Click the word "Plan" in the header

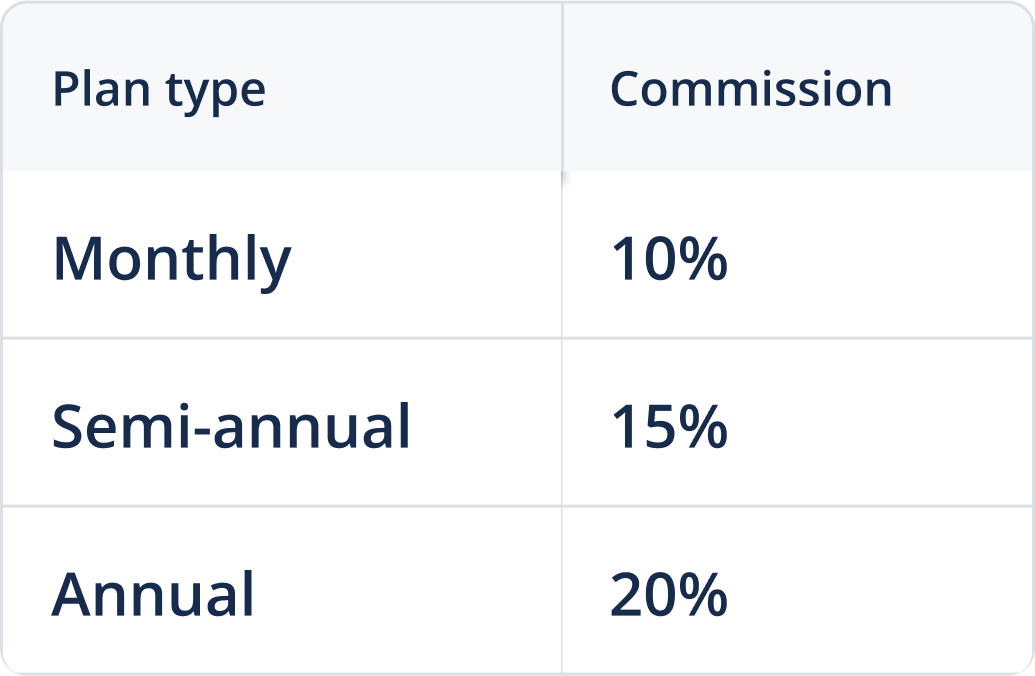coord(86,90)
